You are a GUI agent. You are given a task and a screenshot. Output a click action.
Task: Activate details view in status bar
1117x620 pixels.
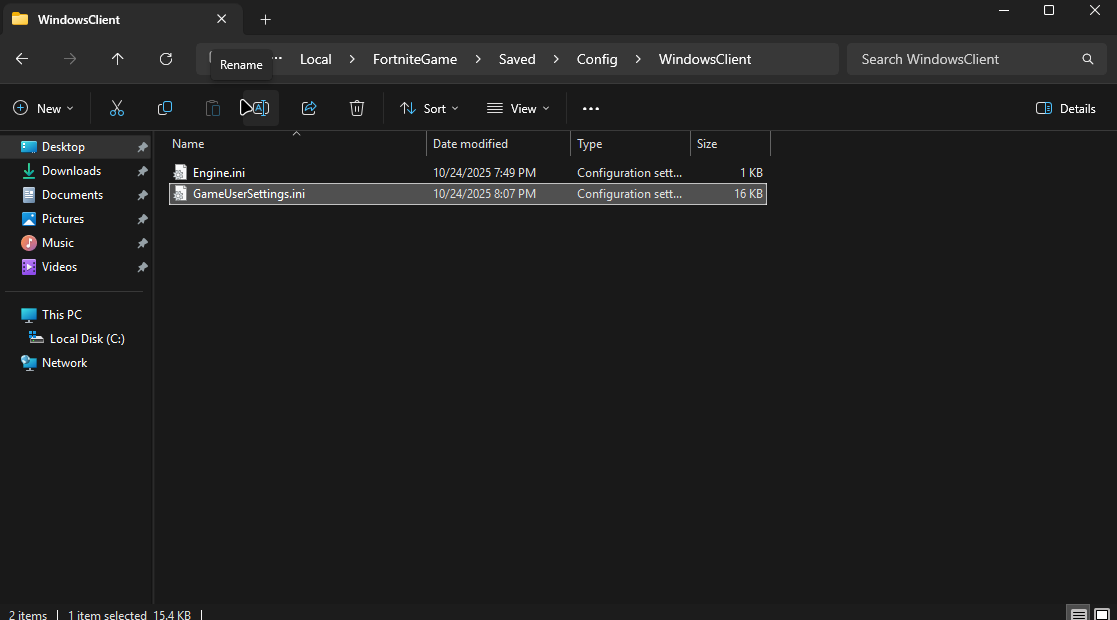pyautogui.click(x=1078, y=611)
